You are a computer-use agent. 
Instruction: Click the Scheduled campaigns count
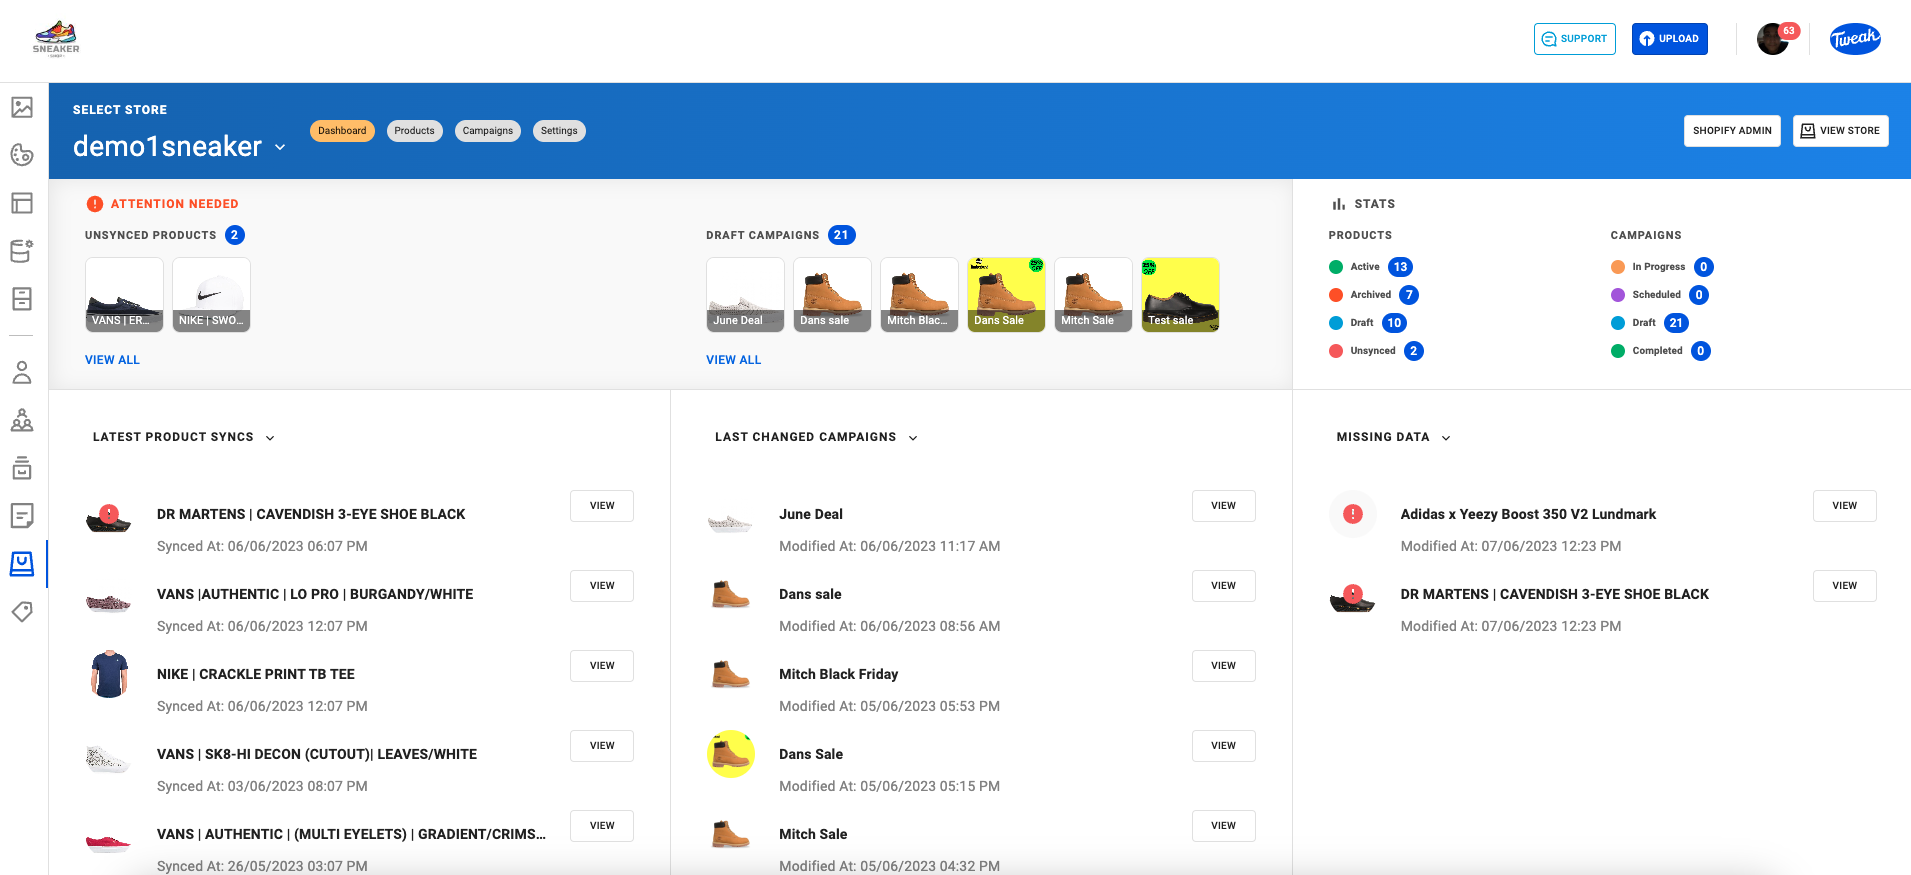[x=1699, y=295]
